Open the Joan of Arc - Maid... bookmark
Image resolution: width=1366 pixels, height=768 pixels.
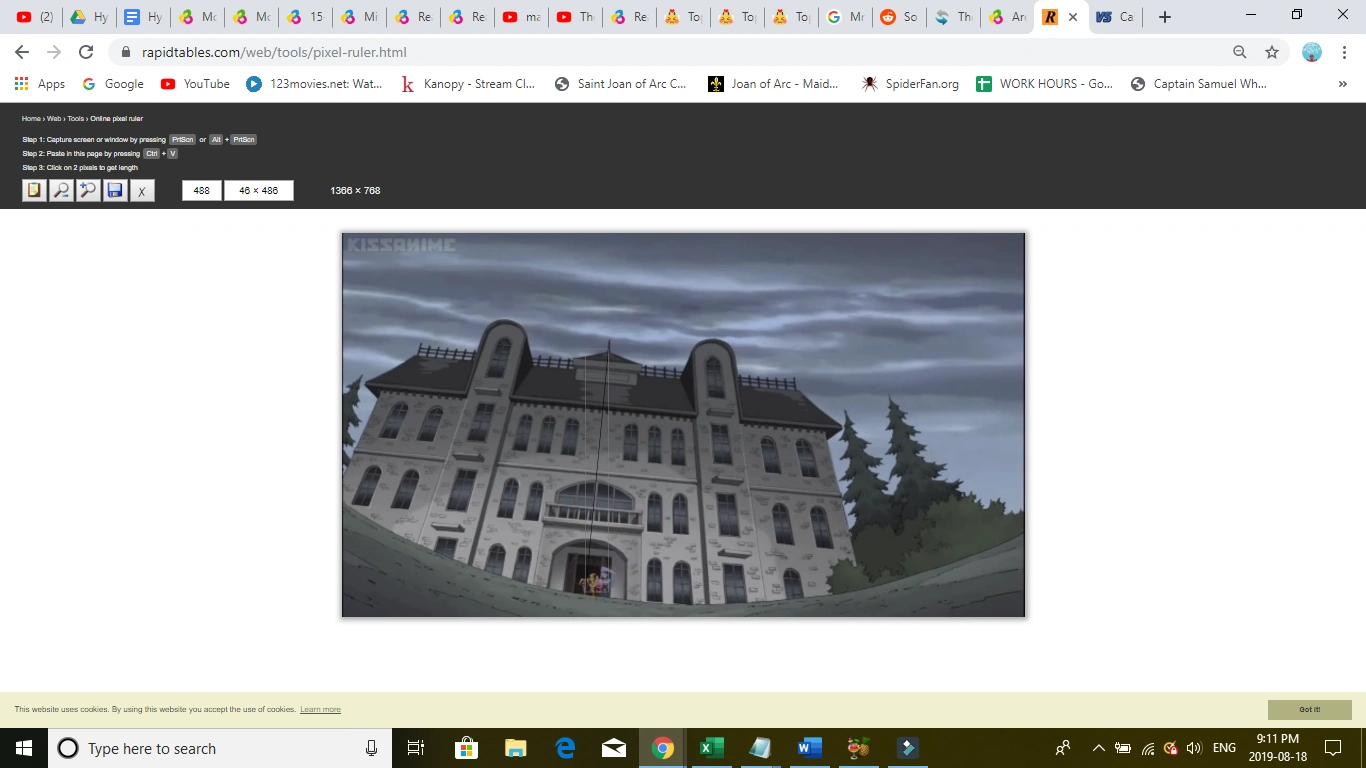pos(774,84)
